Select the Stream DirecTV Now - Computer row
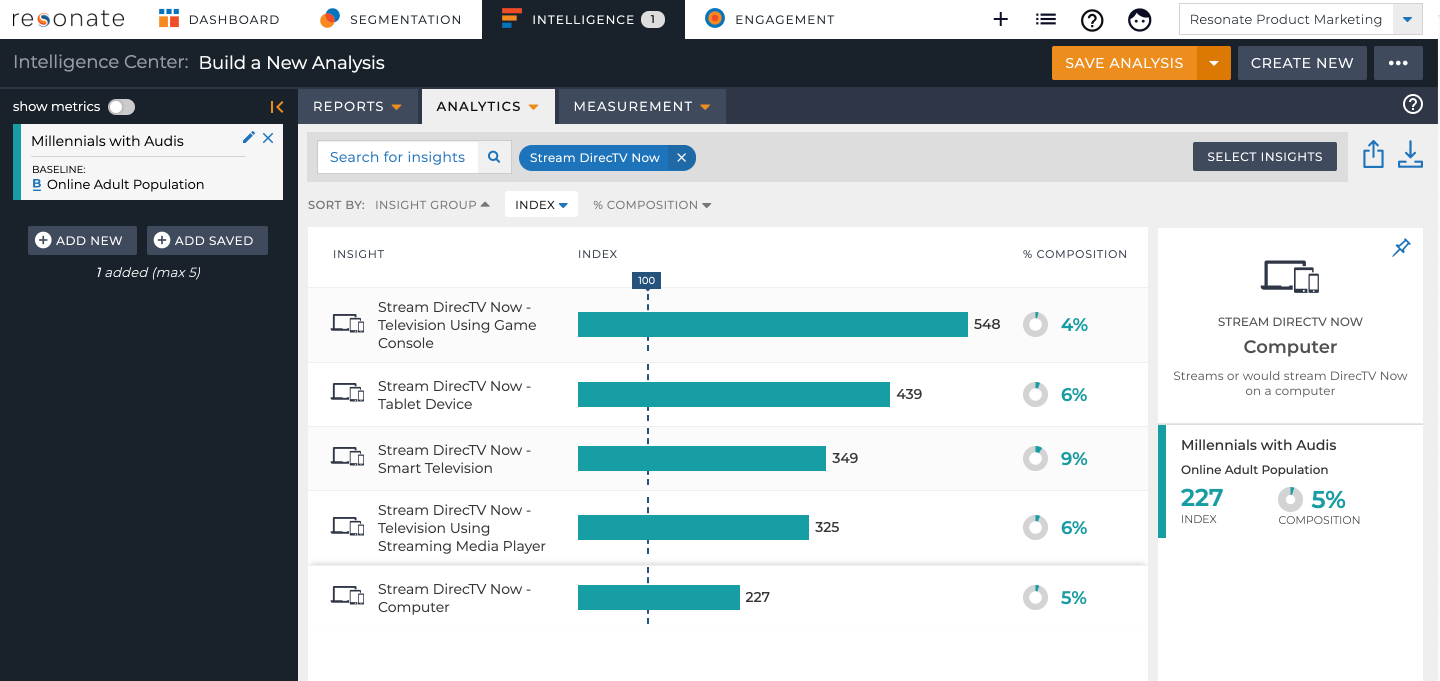The width and height of the screenshot is (1440, 681). pyautogui.click(x=728, y=598)
